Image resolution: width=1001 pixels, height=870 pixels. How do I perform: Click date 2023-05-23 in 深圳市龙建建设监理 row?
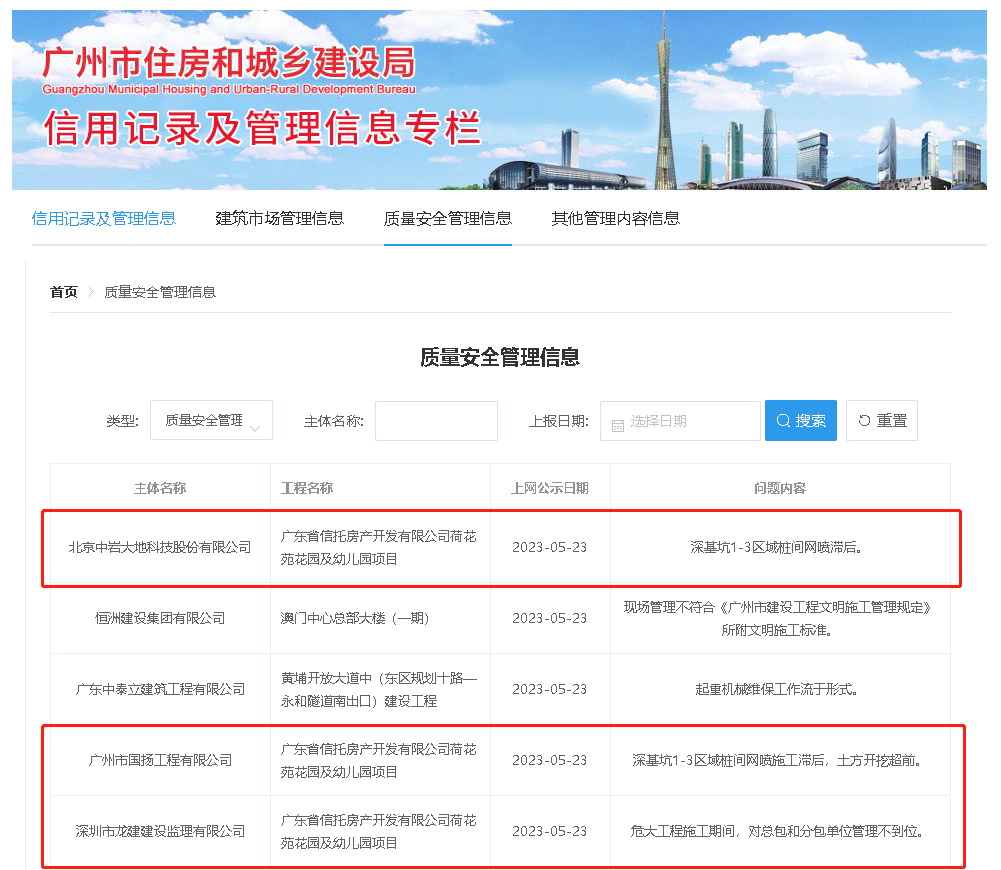550,830
